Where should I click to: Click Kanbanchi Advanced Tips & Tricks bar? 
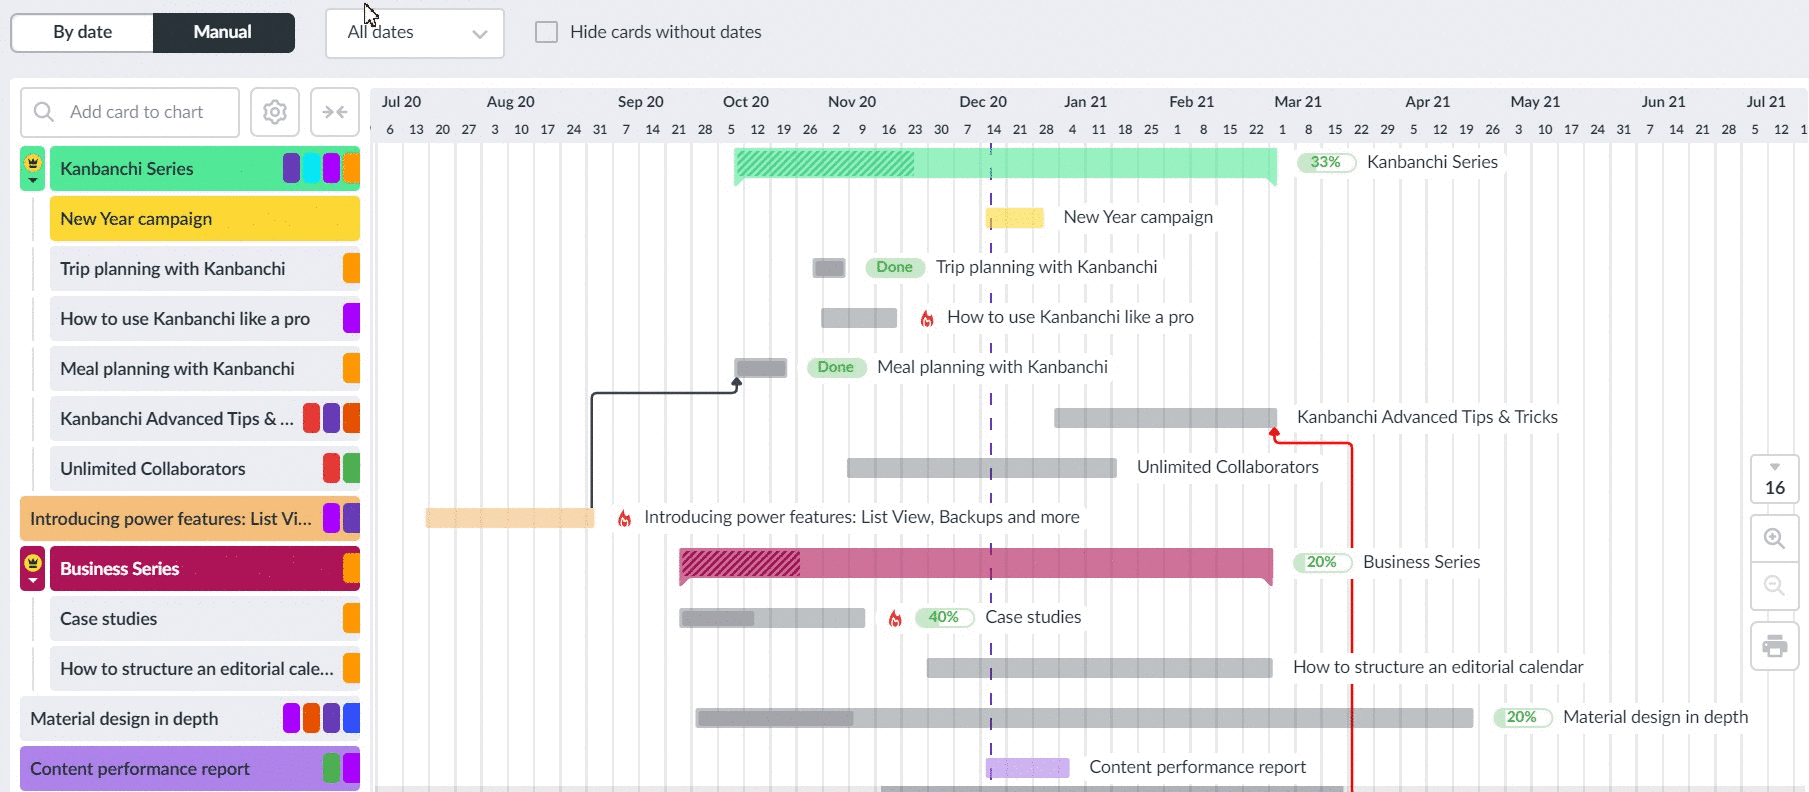(1165, 418)
